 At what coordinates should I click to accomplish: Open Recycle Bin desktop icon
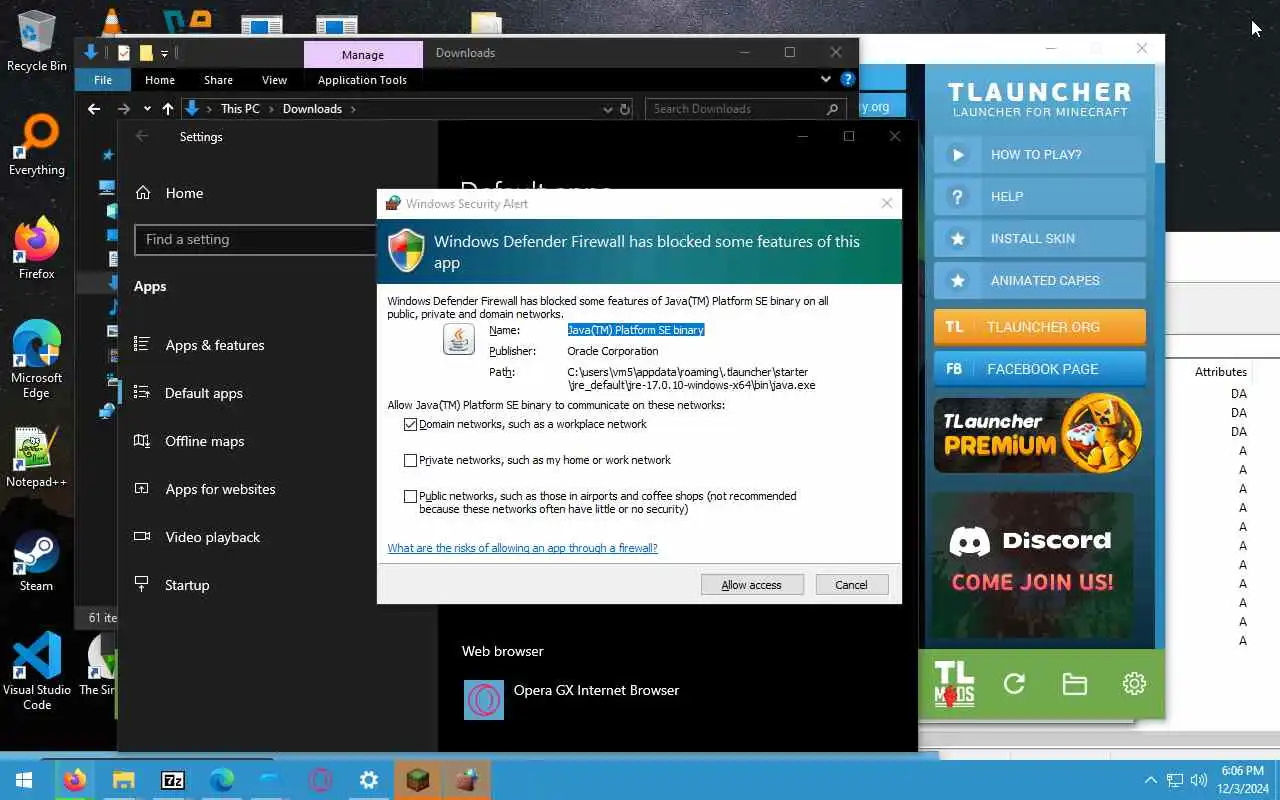[37, 41]
